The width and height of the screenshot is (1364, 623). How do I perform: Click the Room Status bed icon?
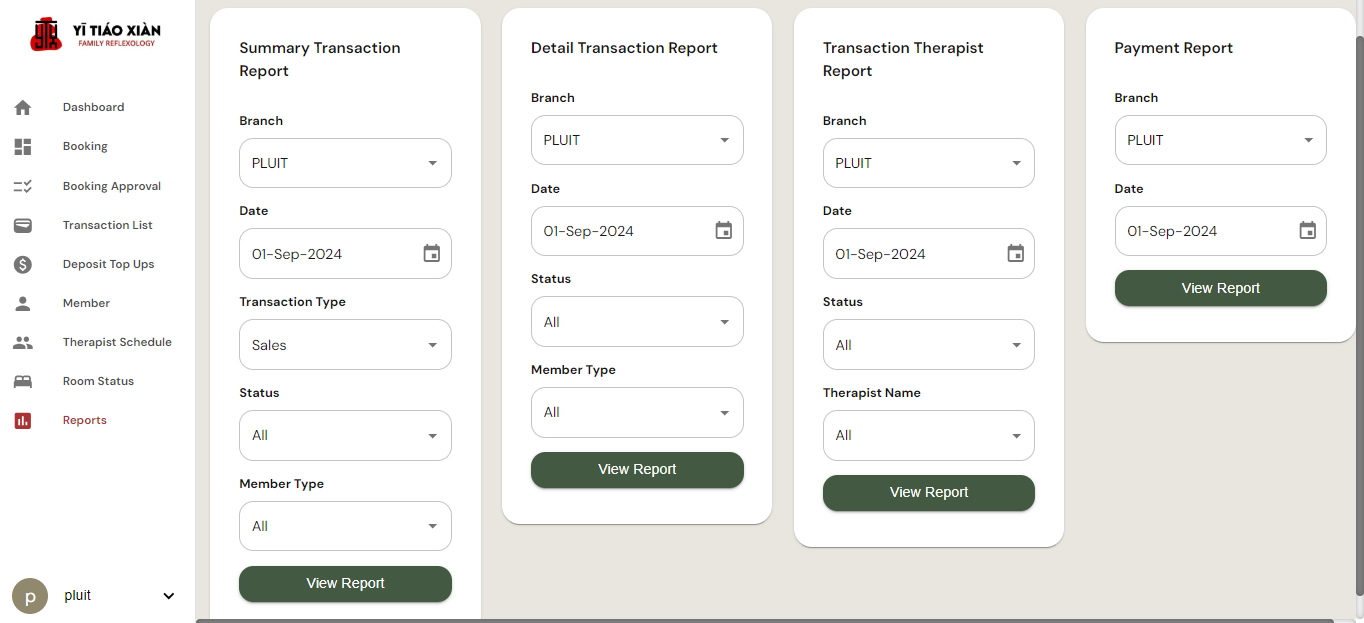(x=23, y=381)
